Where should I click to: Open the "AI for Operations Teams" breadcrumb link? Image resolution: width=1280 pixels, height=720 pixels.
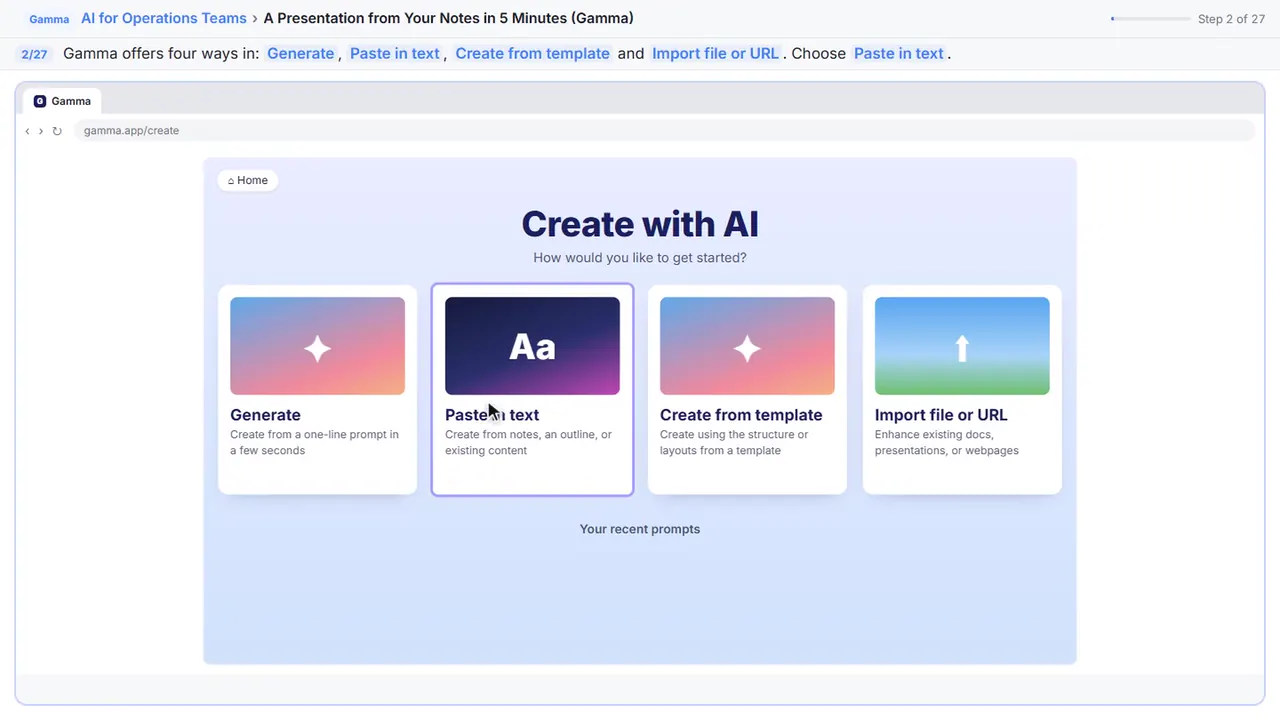(x=164, y=18)
